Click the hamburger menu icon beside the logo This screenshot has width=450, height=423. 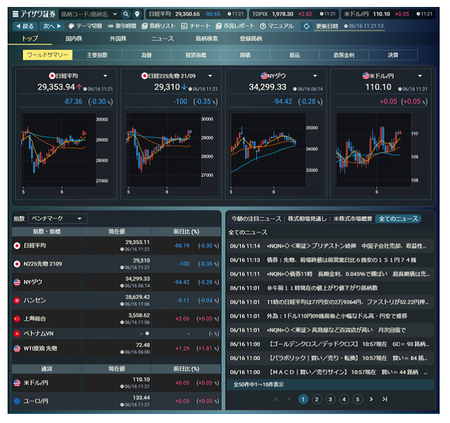pos(15,14)
